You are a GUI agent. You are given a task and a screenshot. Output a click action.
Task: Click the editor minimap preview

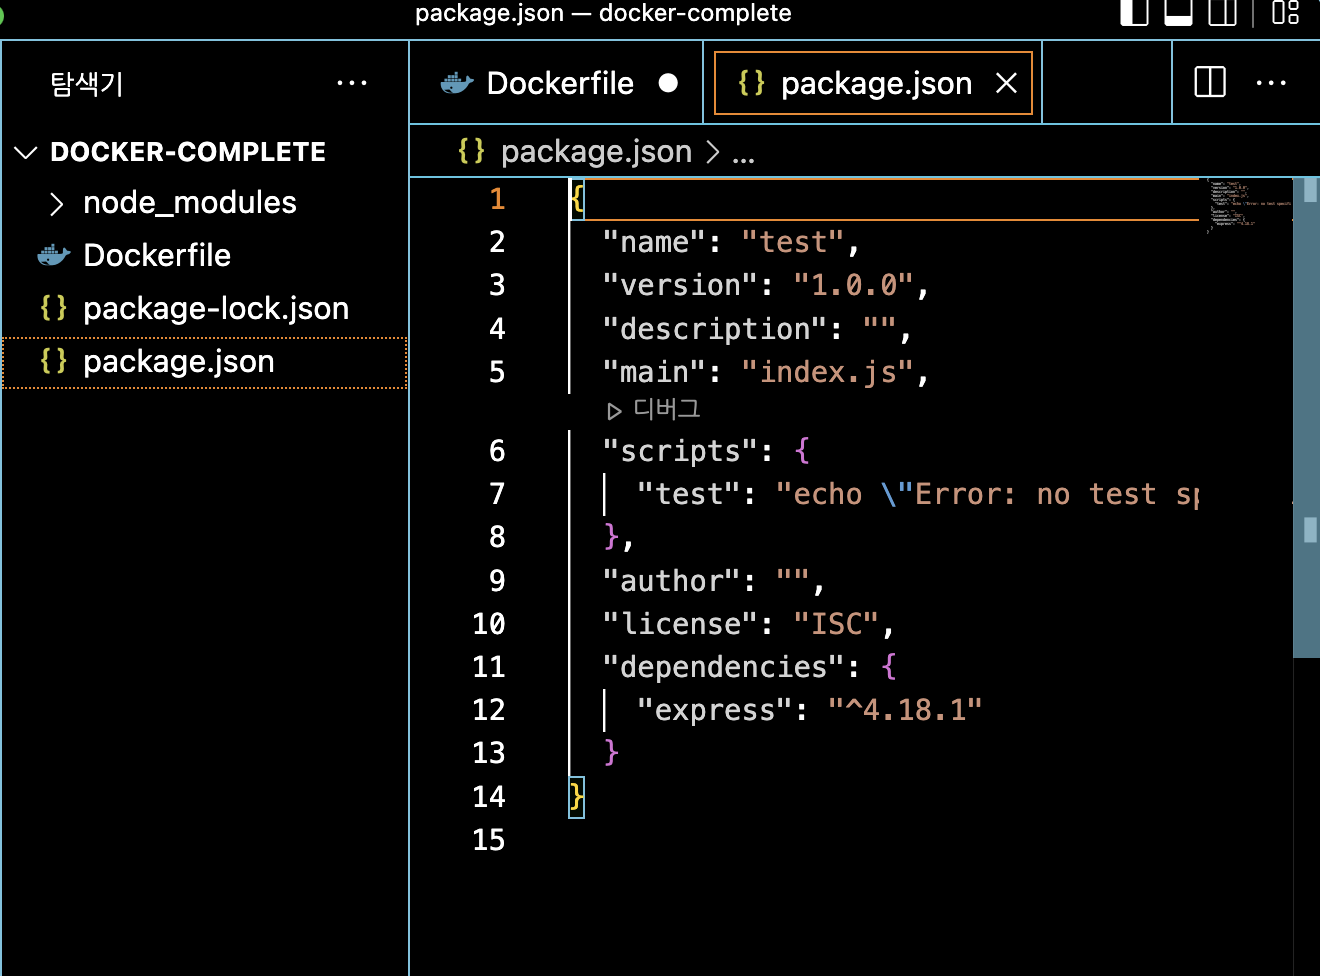pyautogui.click(x=1248, y=207)
